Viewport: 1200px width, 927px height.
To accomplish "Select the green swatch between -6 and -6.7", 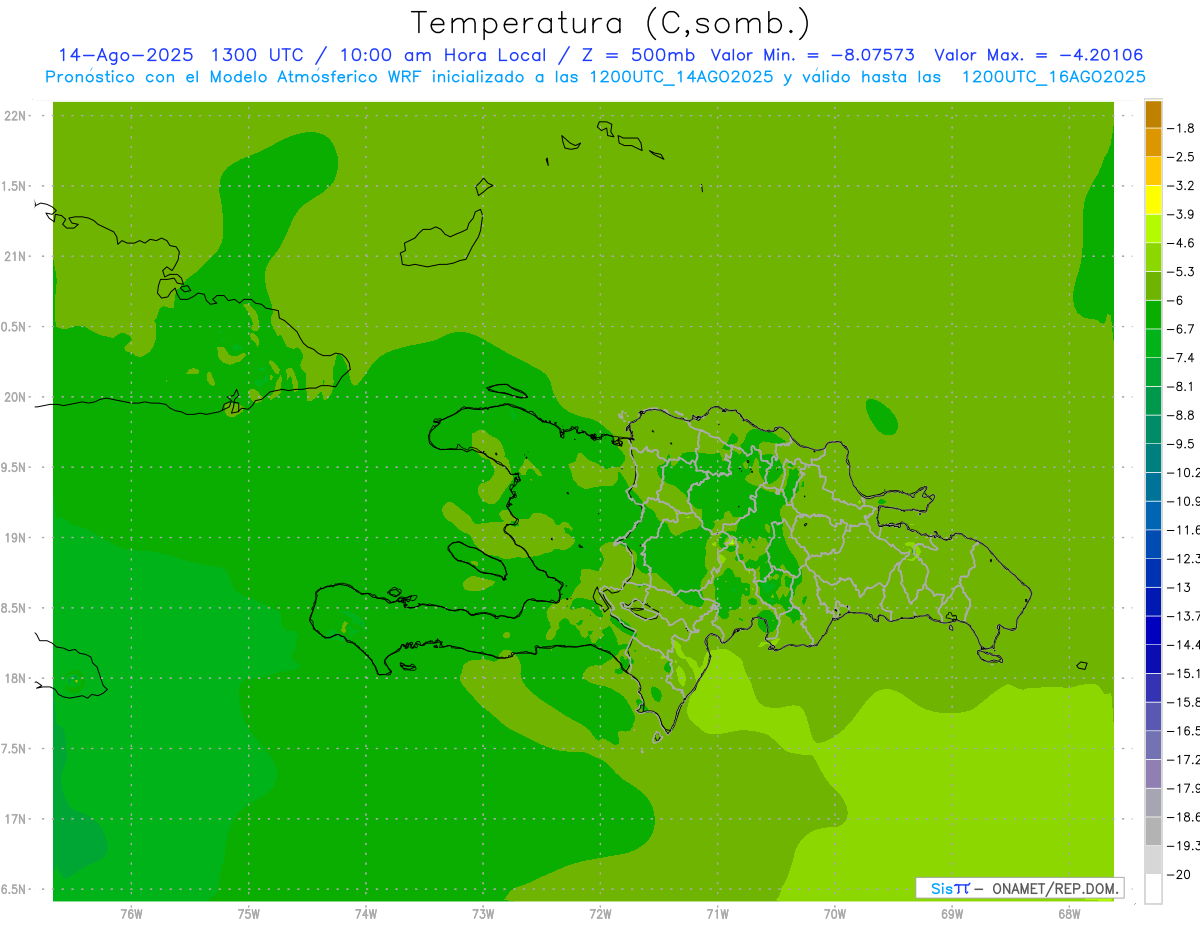I will coord(1153,315).
